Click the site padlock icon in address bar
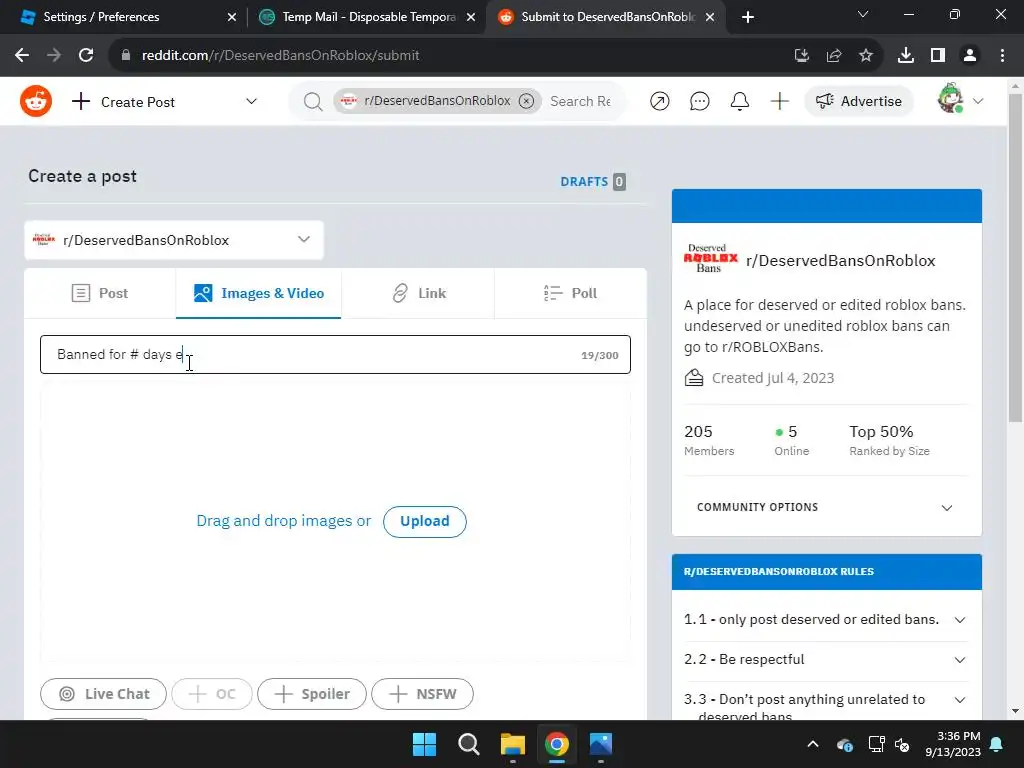 126,56
